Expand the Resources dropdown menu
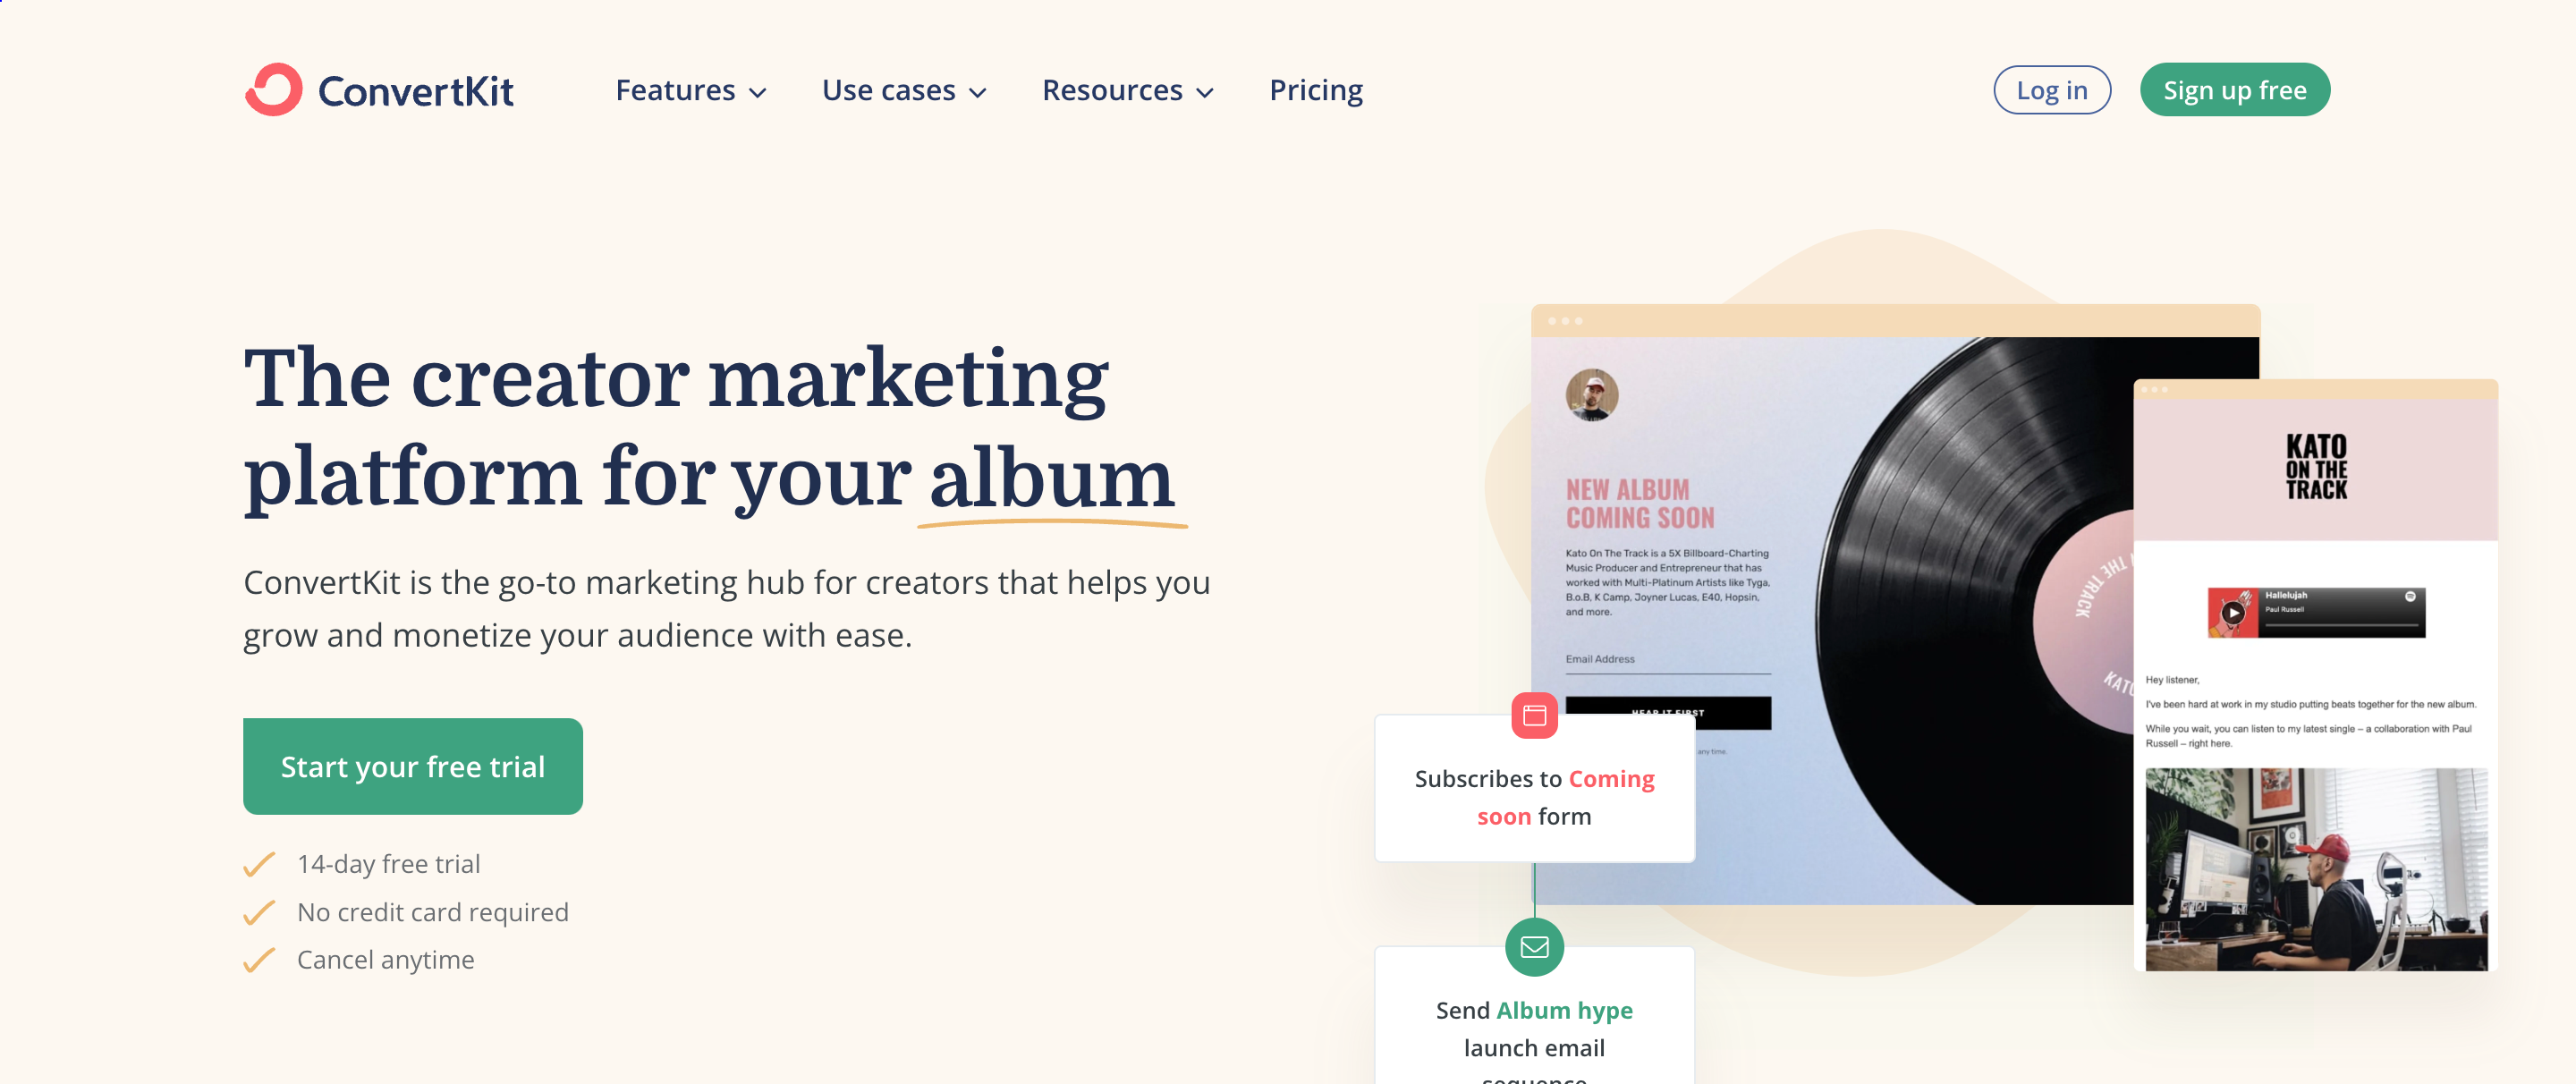Image resolution: width=2576 pixels, height=1084 pixels. [x=1131, y=89]
